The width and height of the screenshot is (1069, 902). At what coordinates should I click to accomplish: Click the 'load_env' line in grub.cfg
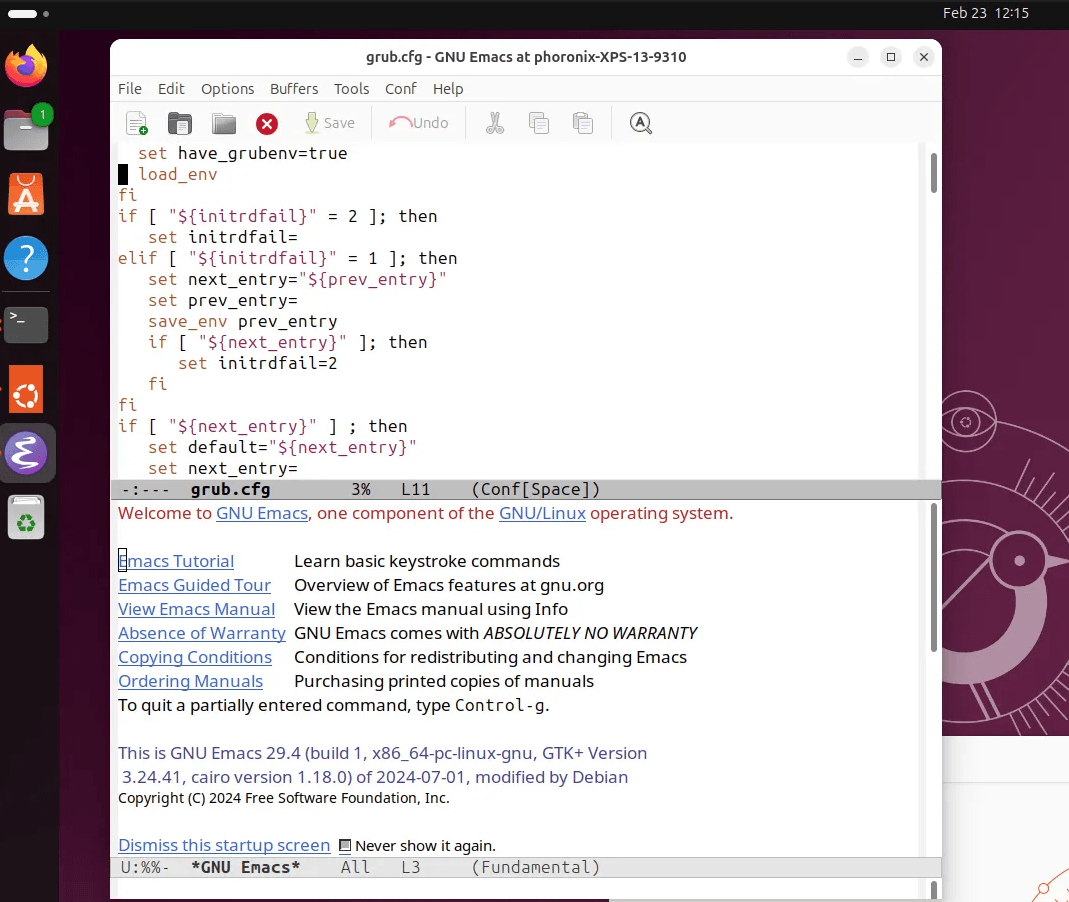coord(177,175)
